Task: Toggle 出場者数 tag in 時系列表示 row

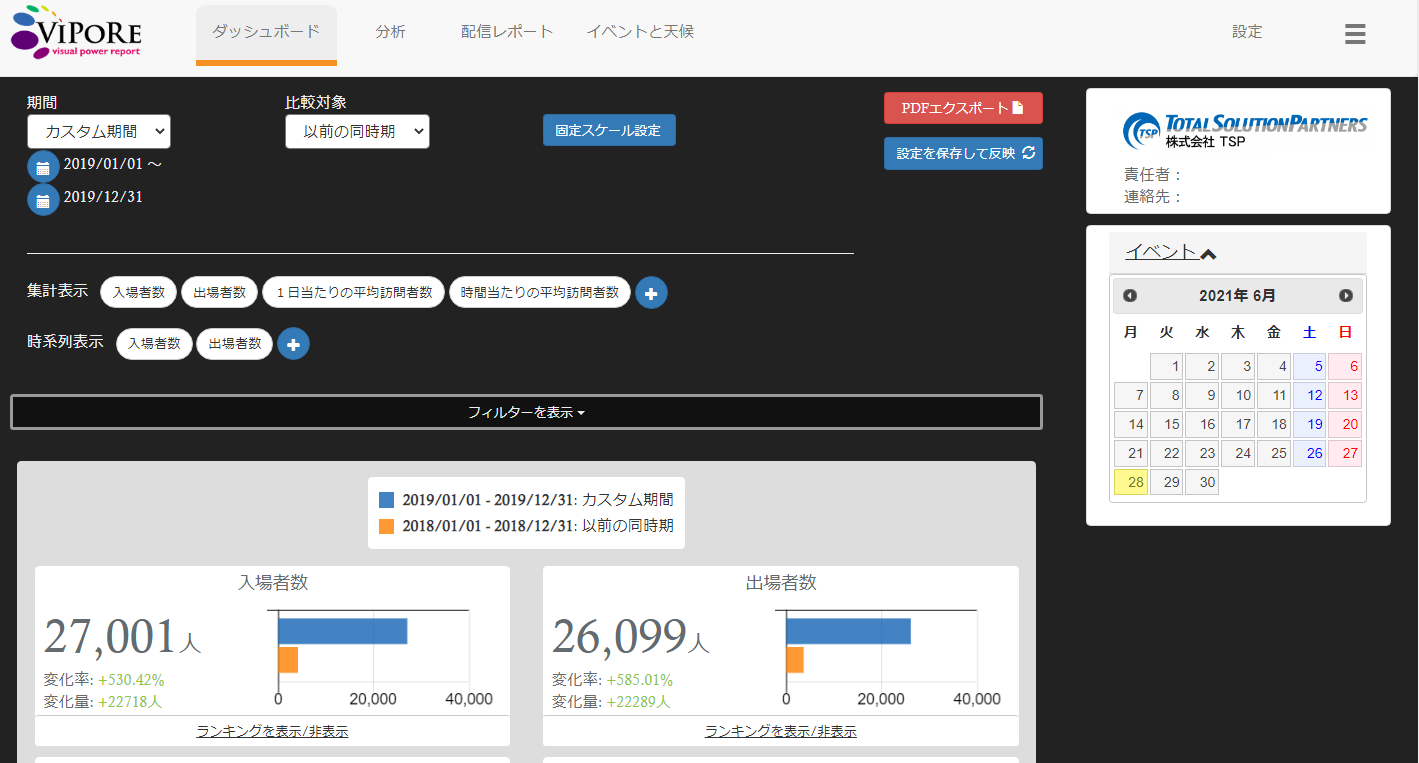Action: (x=234, y=344)
